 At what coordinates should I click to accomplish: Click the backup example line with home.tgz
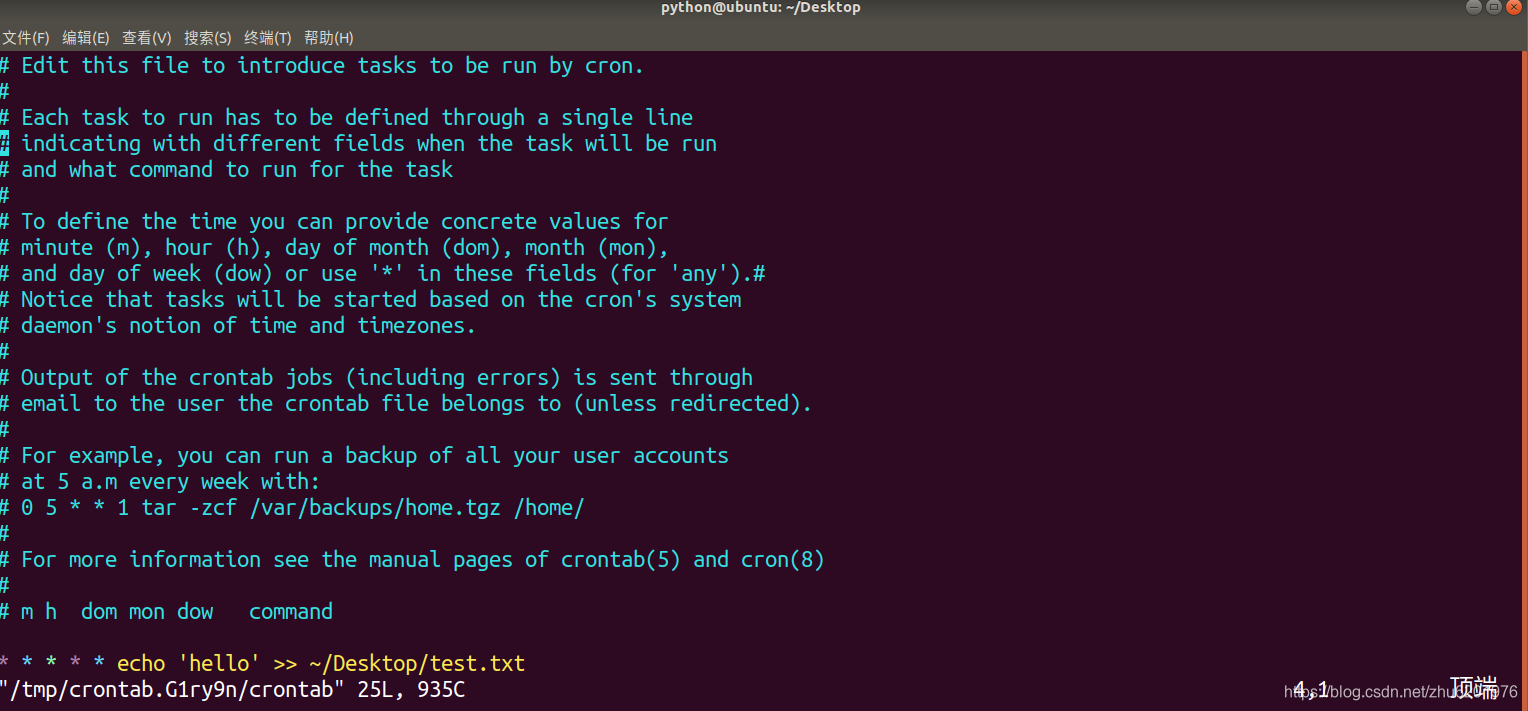pyautogui.click(x=295, y=507)
